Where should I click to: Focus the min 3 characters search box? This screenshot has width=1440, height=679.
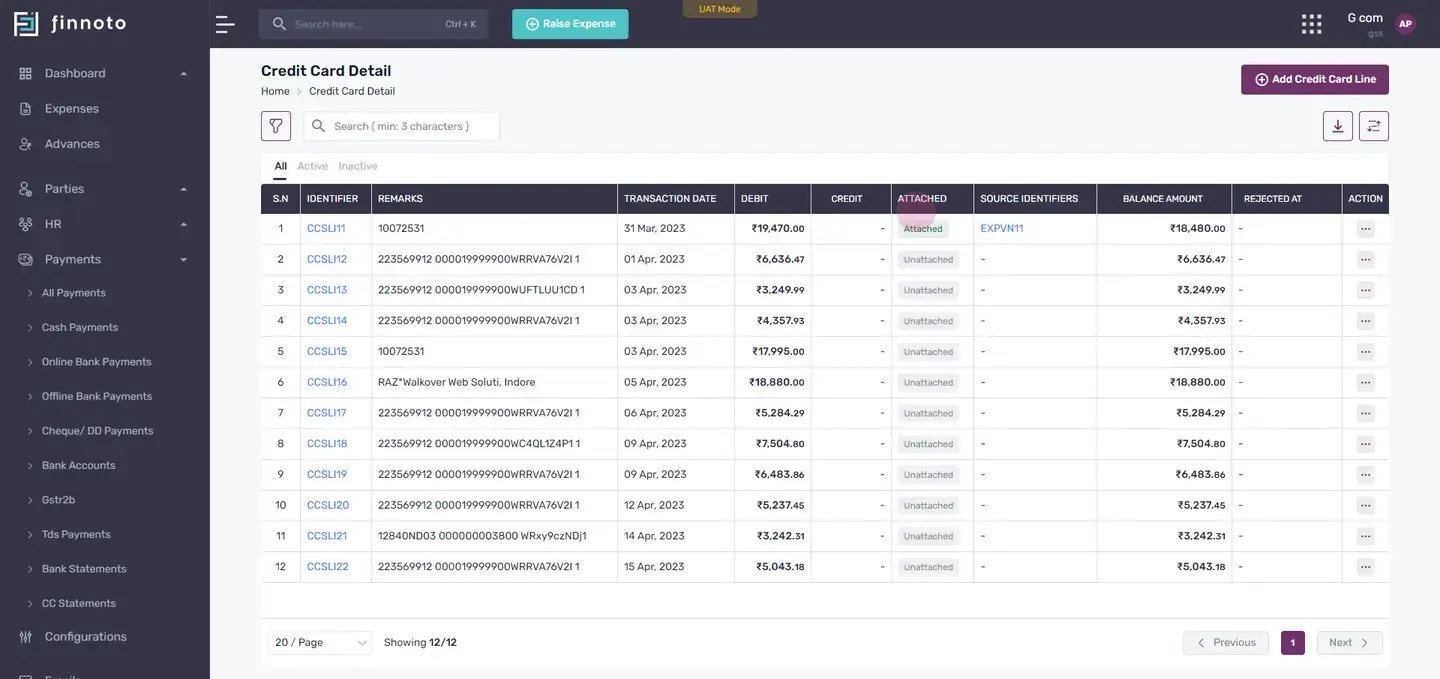coord(402,126)
